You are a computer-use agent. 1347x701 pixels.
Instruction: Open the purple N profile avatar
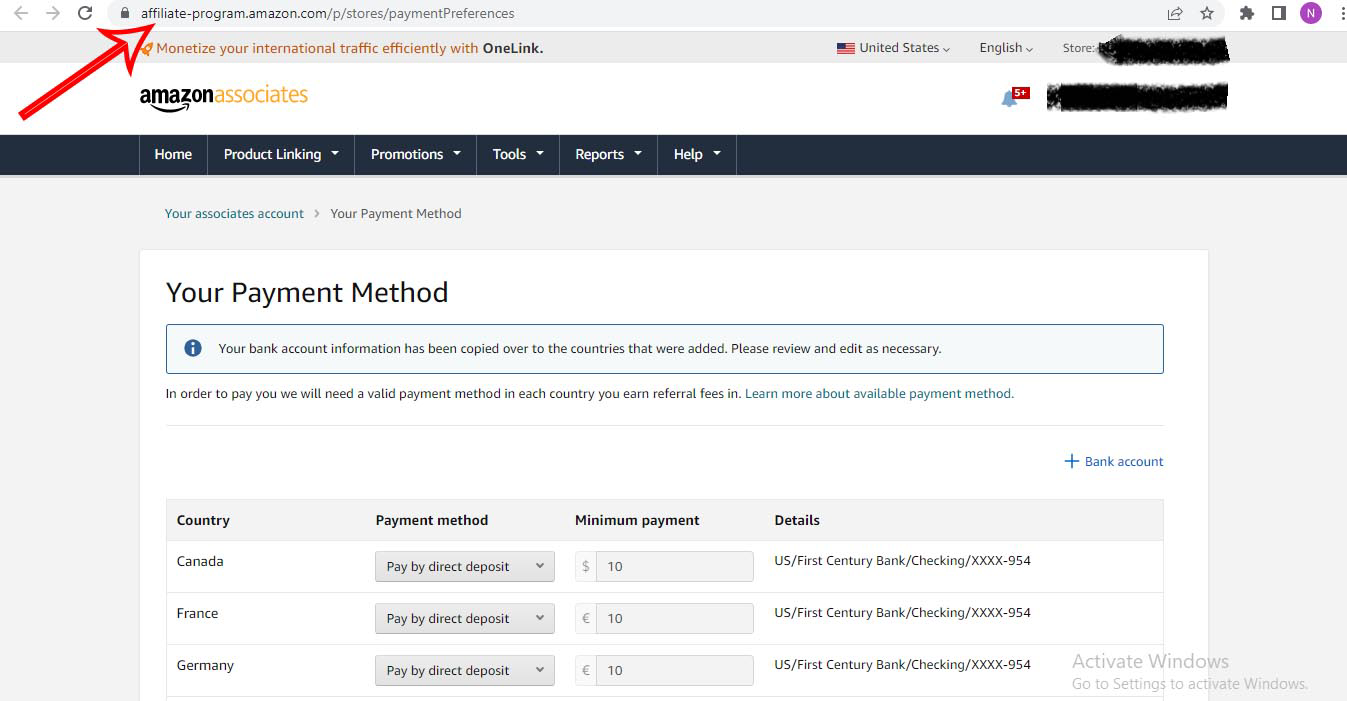[x=1311, y=14]
